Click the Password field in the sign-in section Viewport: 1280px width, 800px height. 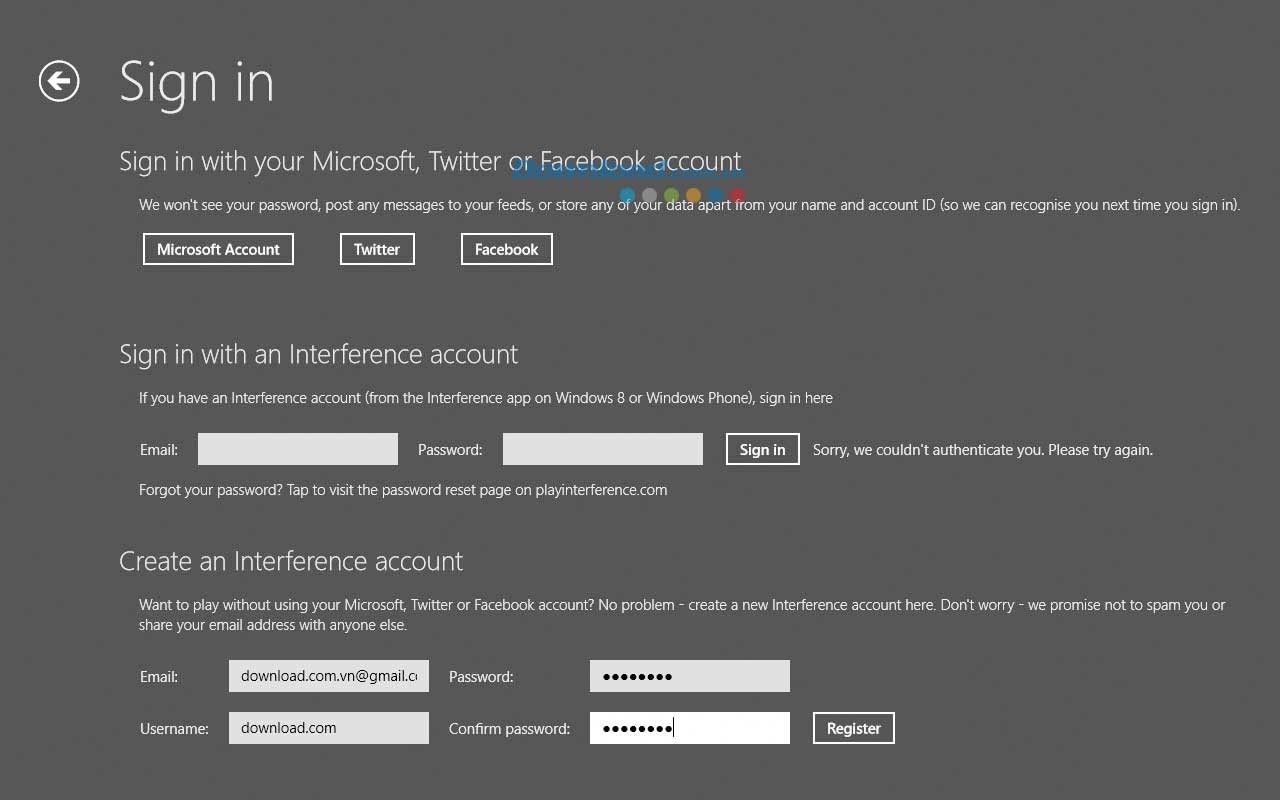click(602, 448)
